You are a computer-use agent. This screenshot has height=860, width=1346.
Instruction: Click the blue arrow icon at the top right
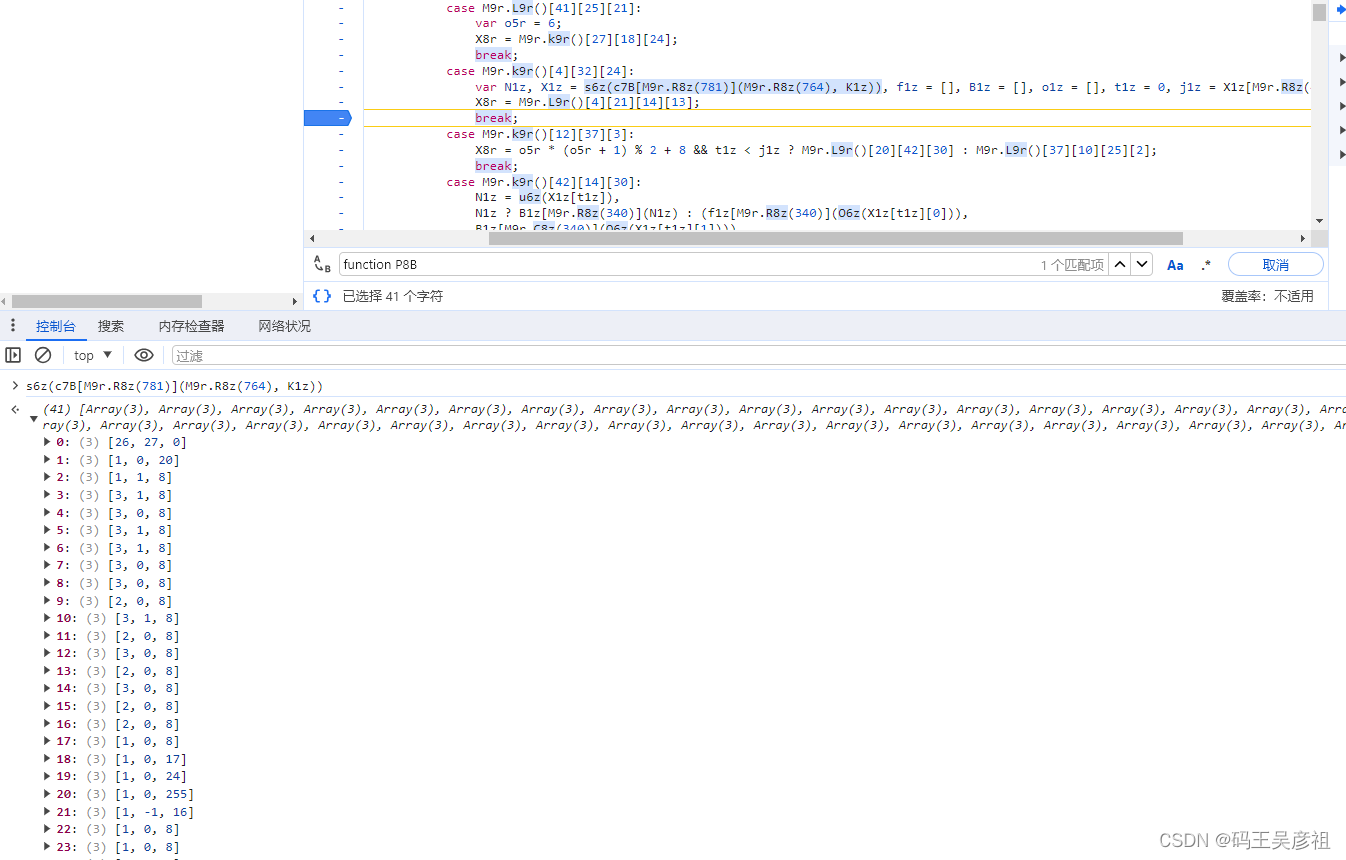click(x=1340, y=9)
